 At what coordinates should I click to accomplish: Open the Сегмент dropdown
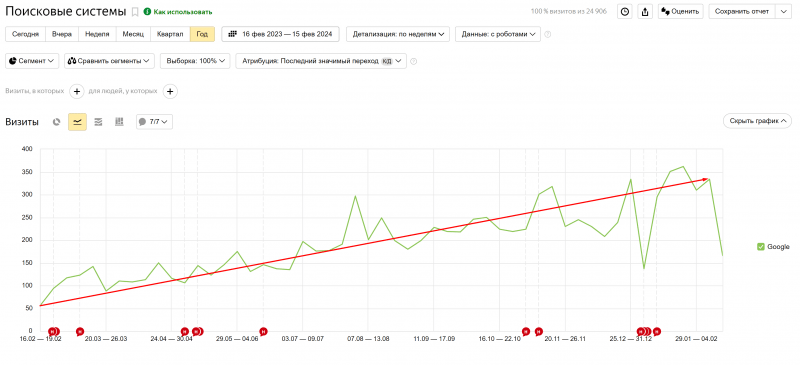(x=32, y=61)
